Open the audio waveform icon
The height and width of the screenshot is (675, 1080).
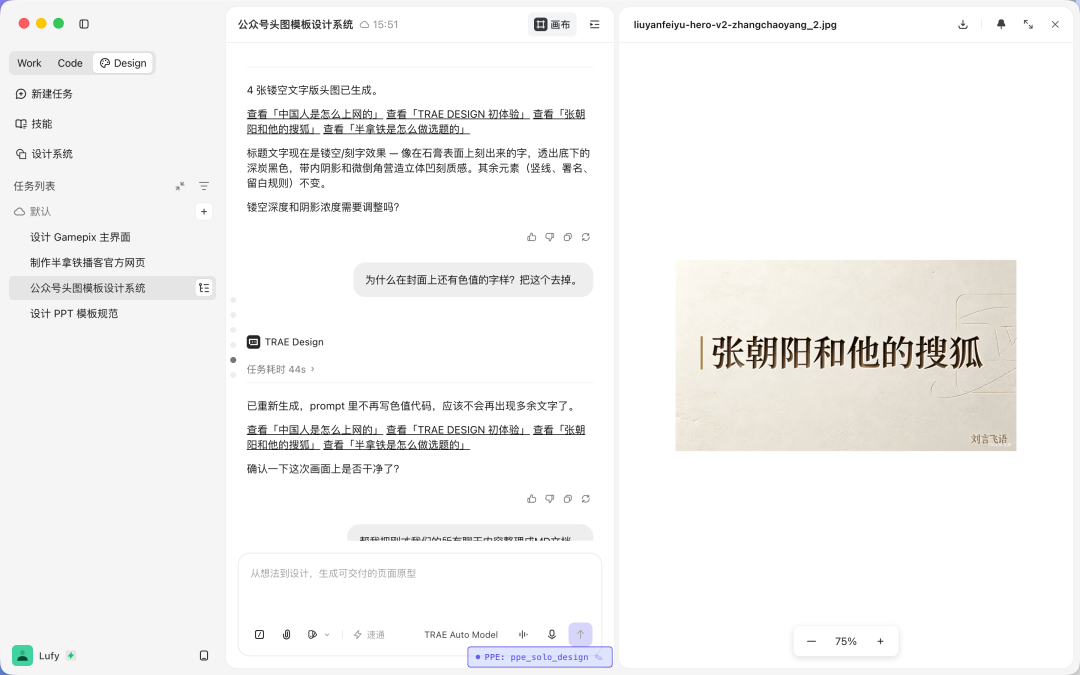coord(523,634)
